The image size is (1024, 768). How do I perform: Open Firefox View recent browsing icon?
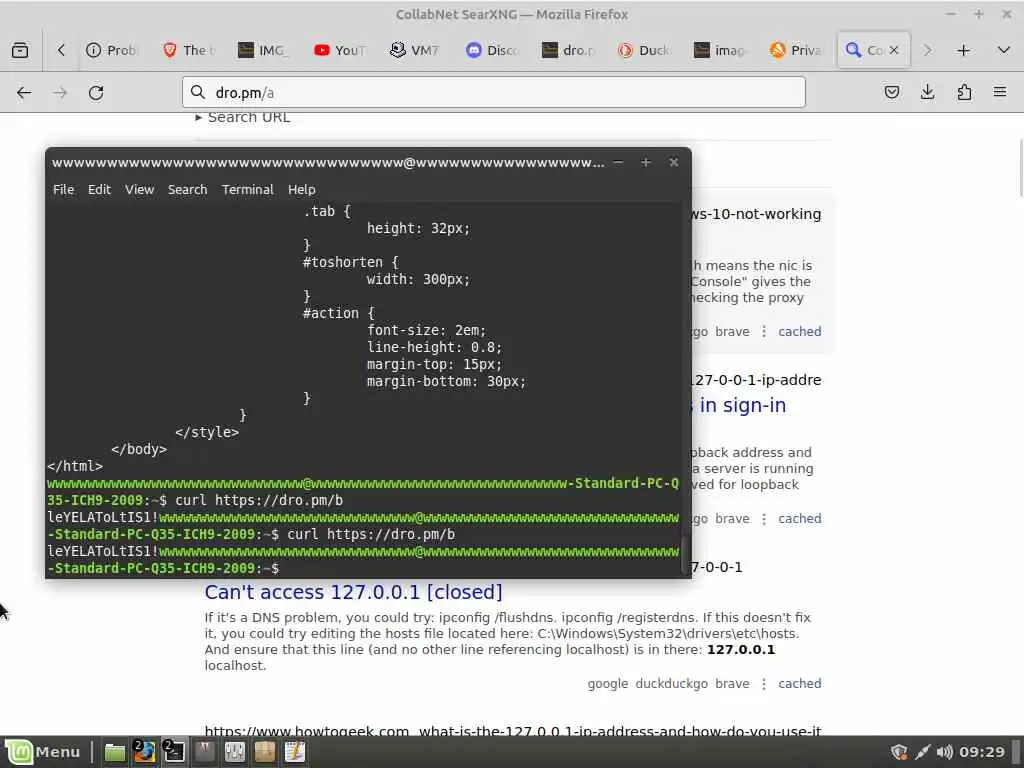click(20, 50)
